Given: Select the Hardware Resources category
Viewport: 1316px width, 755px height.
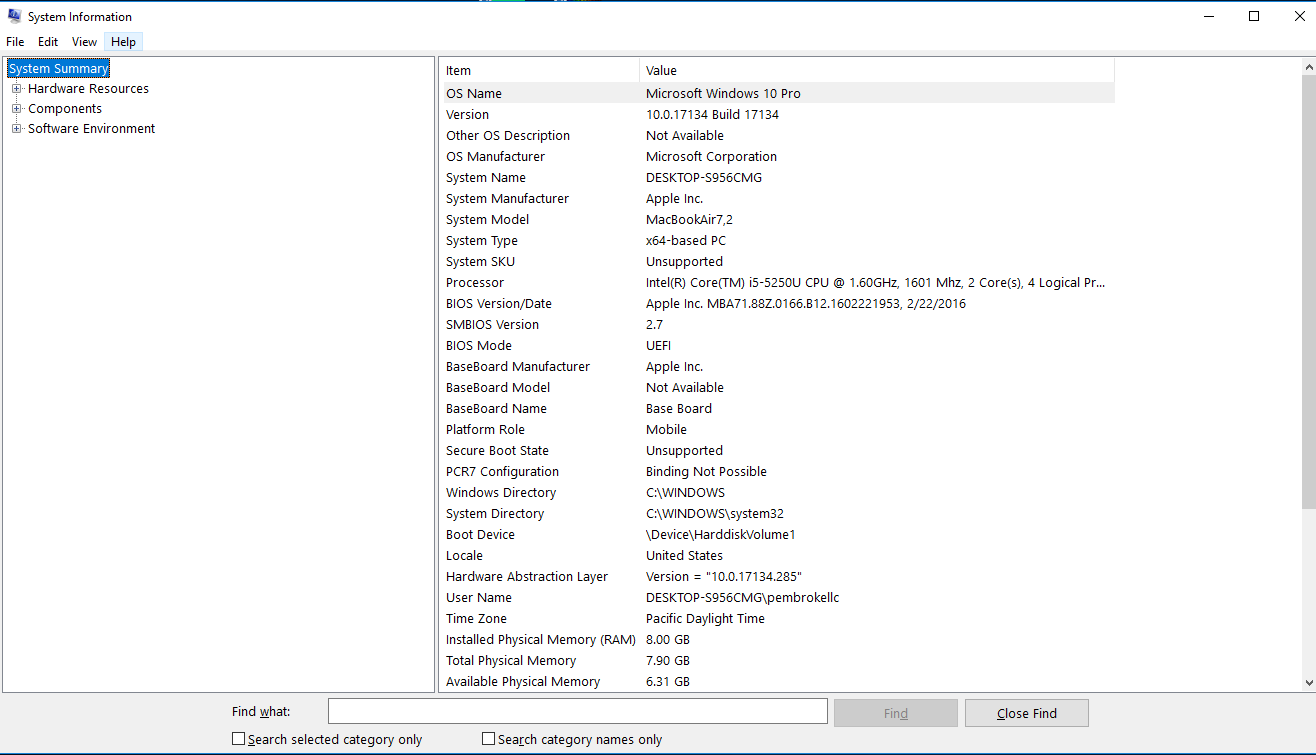Looking at the screenshot, I should click(x=88, y=89).
